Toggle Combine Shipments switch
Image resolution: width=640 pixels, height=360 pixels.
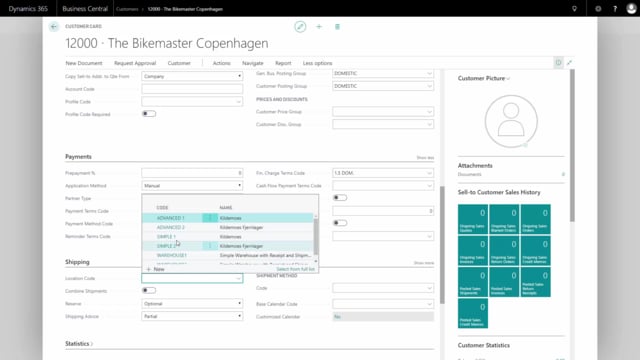click(x=149, y=290)
